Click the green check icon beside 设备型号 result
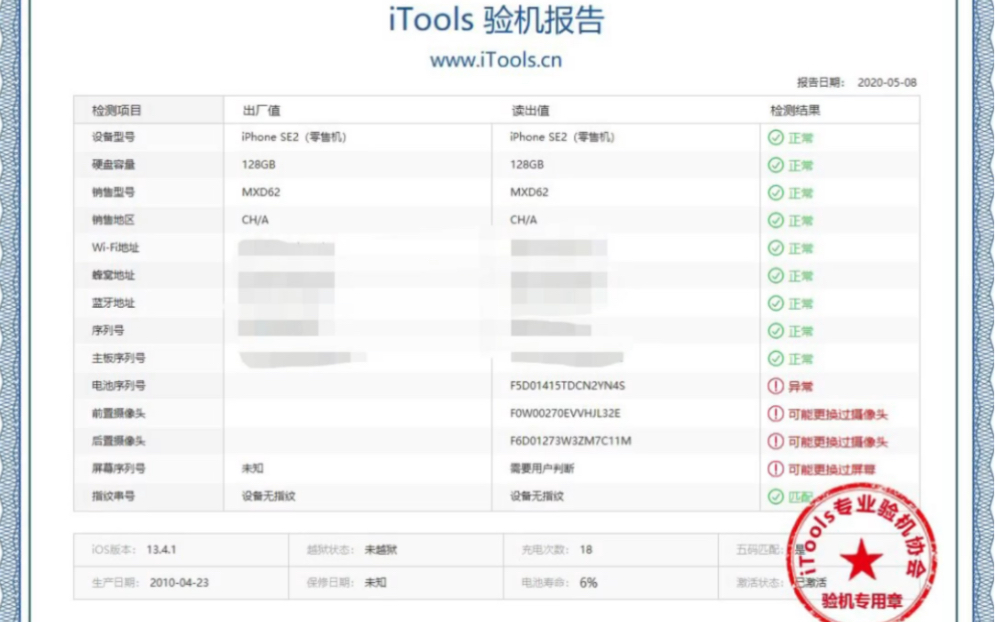The height and width of the screenshot is (622, 995). [x=775, y=137]
